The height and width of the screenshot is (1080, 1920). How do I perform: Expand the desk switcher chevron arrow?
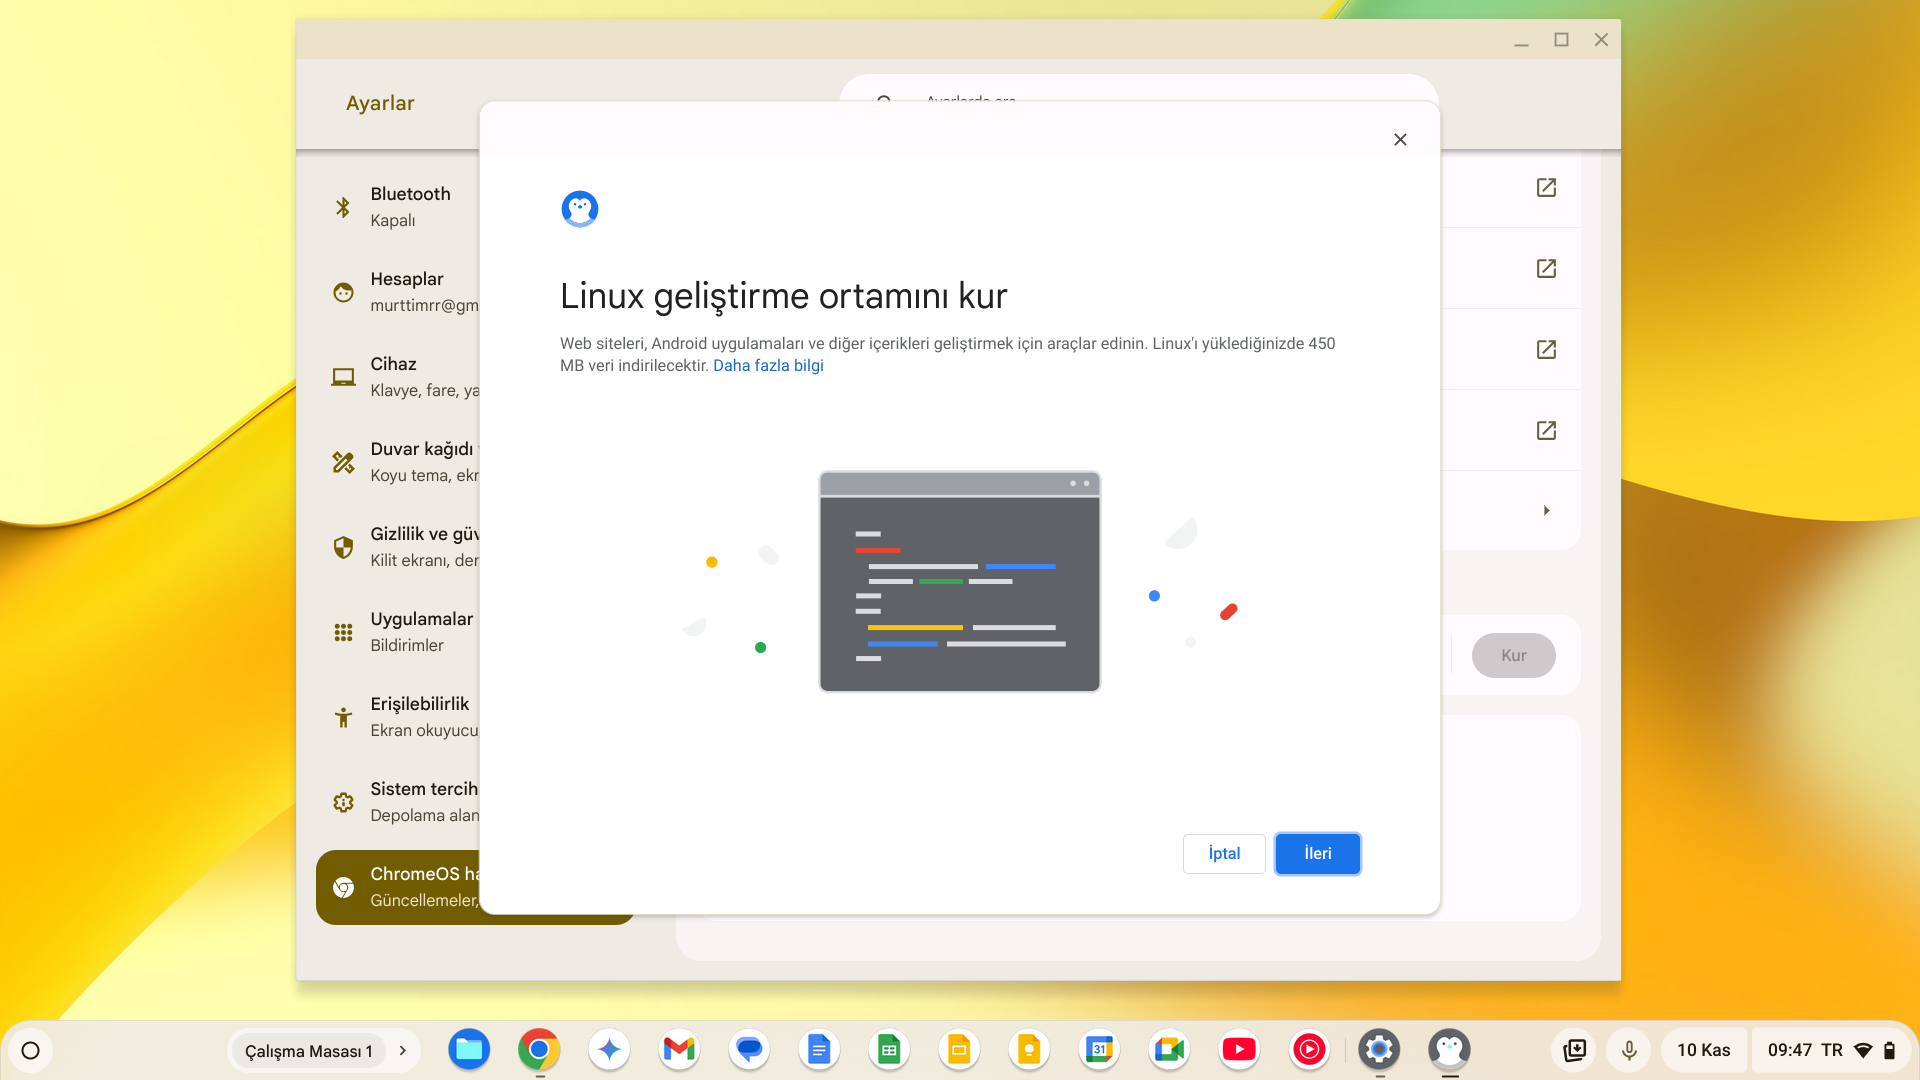(403, 1051)
